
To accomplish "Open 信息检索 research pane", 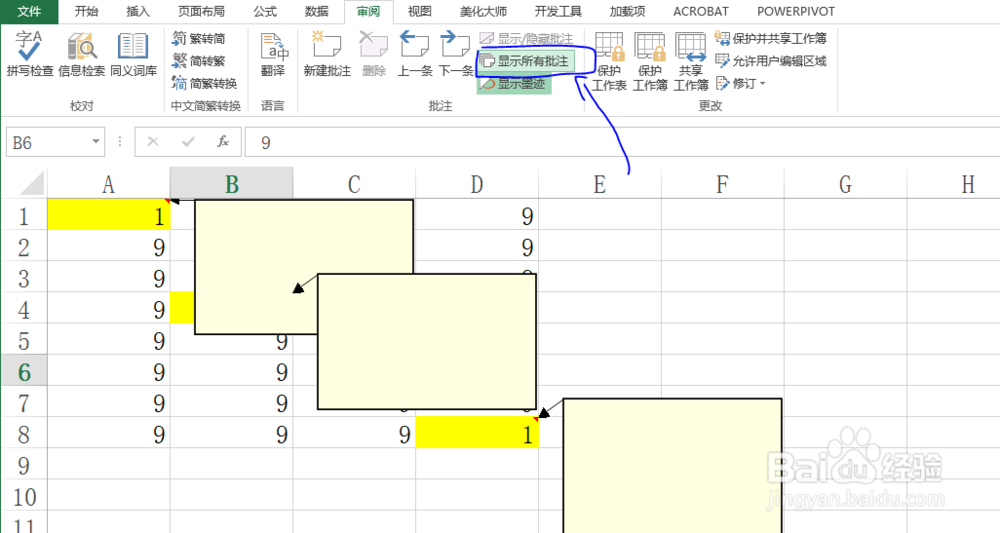I will pyautogui.click(x=82, y=54).
